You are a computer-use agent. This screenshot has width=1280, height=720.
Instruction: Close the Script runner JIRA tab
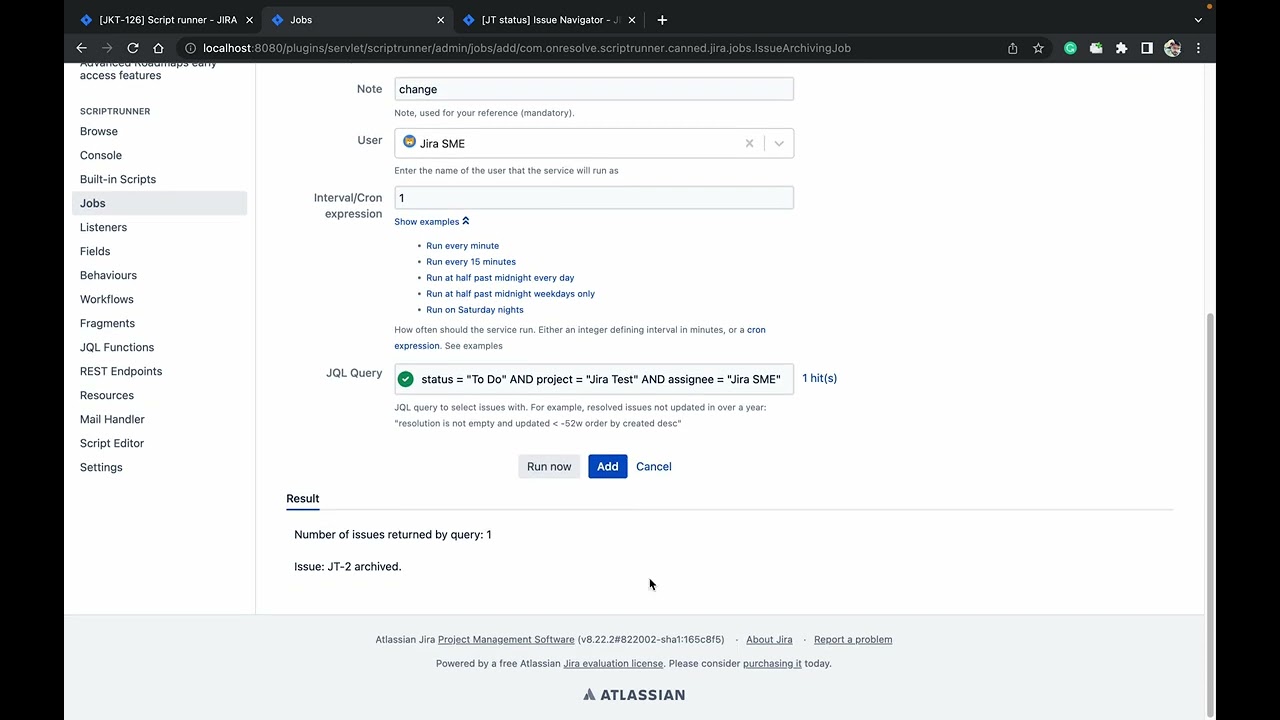pyautogui.click(x=249, y=20)
